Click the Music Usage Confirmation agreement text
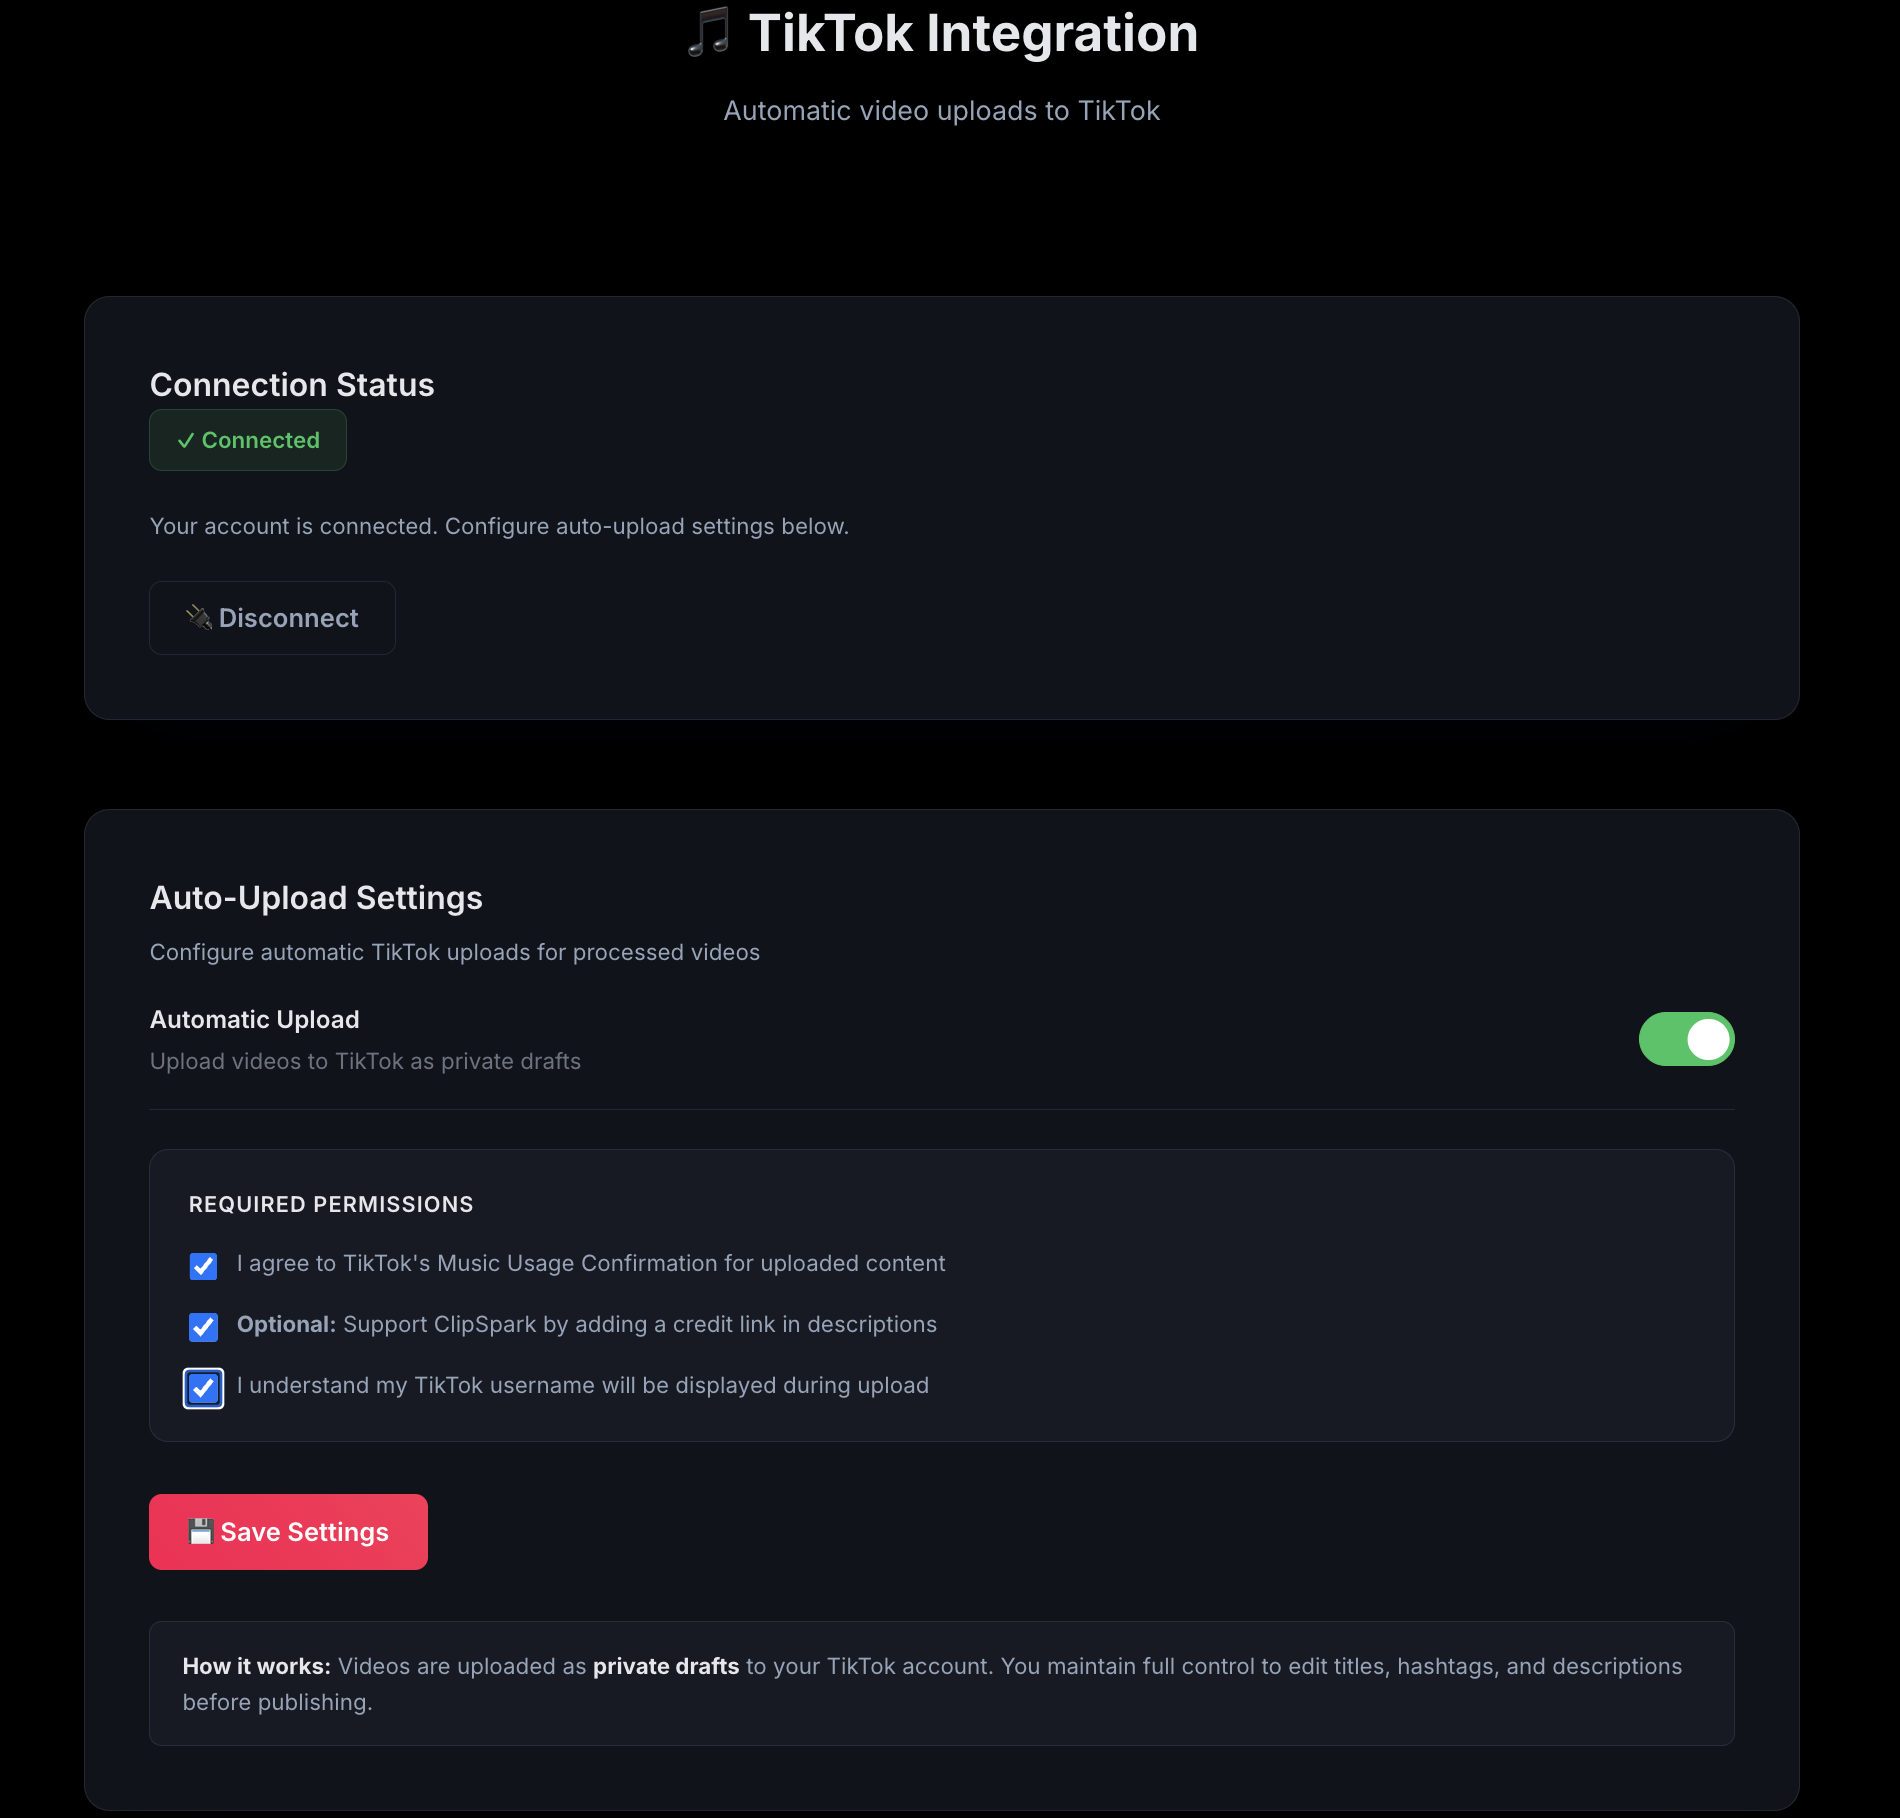 pyautogui.click(x=591, y=1264)
